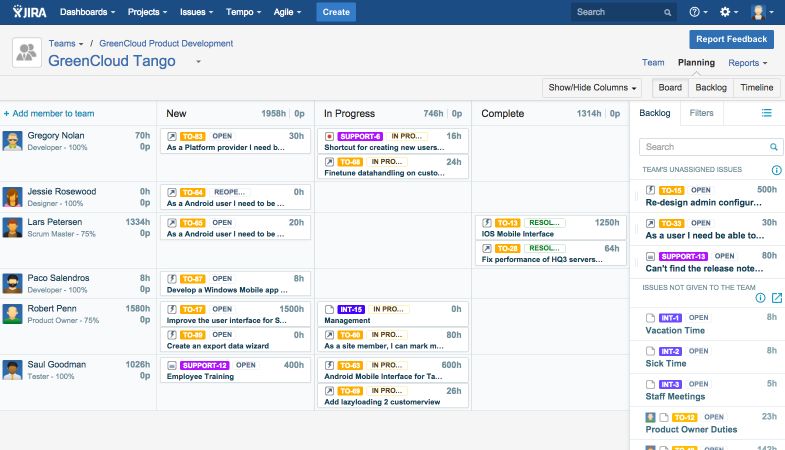Open the Reports dropdown

click(750, 63)
